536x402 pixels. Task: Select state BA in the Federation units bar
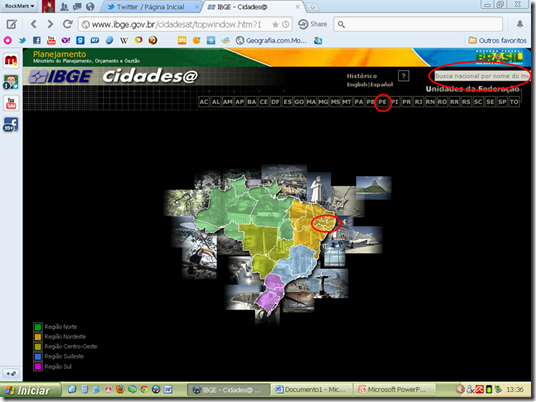click(252, 102)
